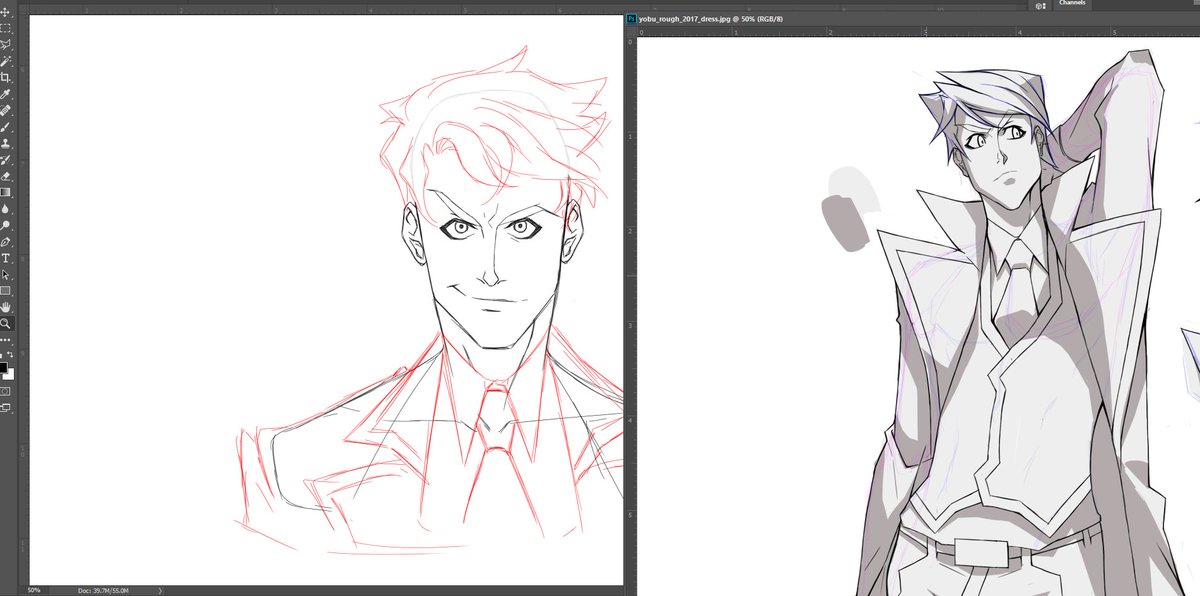Expand the status bar options arrow

click(160, 590)
